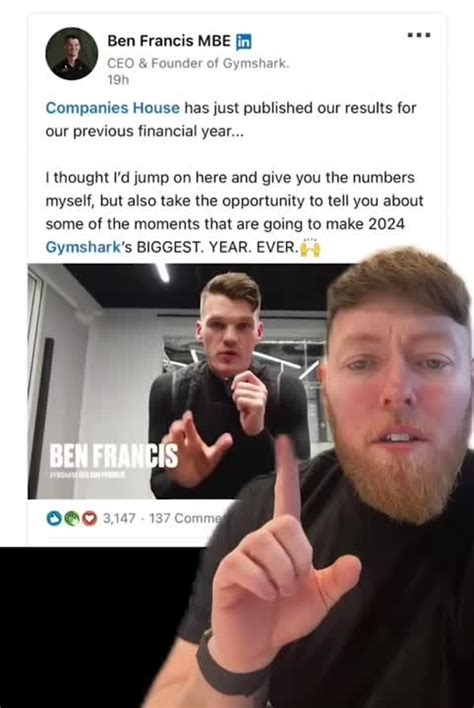
Task: Open the author's round profile picture
Action: coord(72,54)
